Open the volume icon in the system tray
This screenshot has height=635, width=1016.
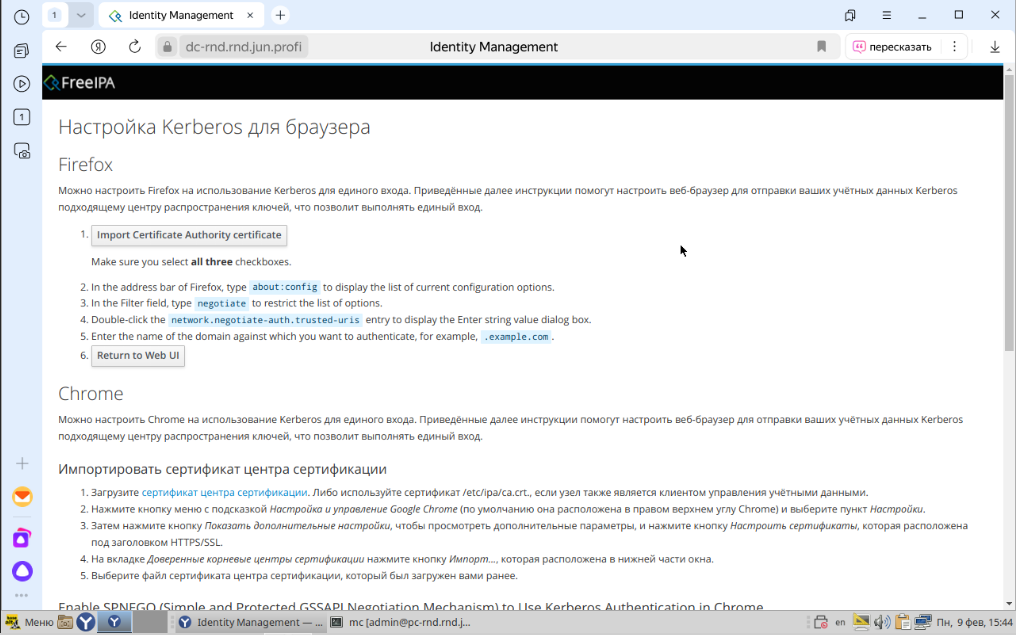tap(881, 621)
